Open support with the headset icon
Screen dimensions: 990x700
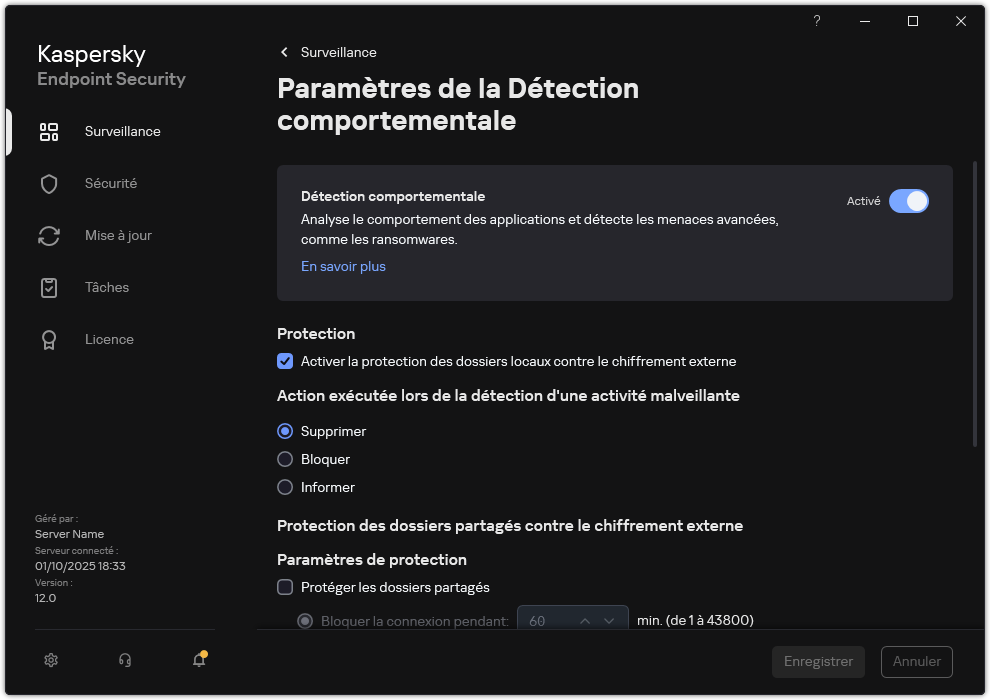[123, 660]
